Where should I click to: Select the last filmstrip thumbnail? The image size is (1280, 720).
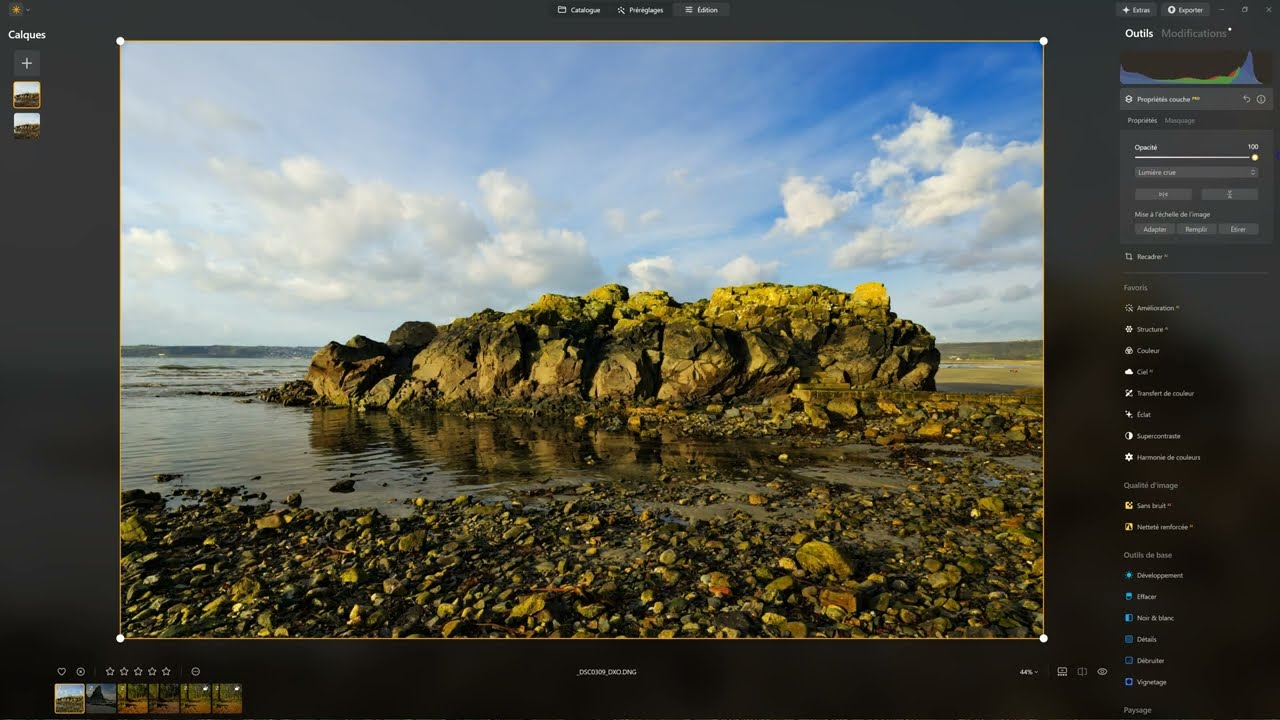[x=227, y=698]
